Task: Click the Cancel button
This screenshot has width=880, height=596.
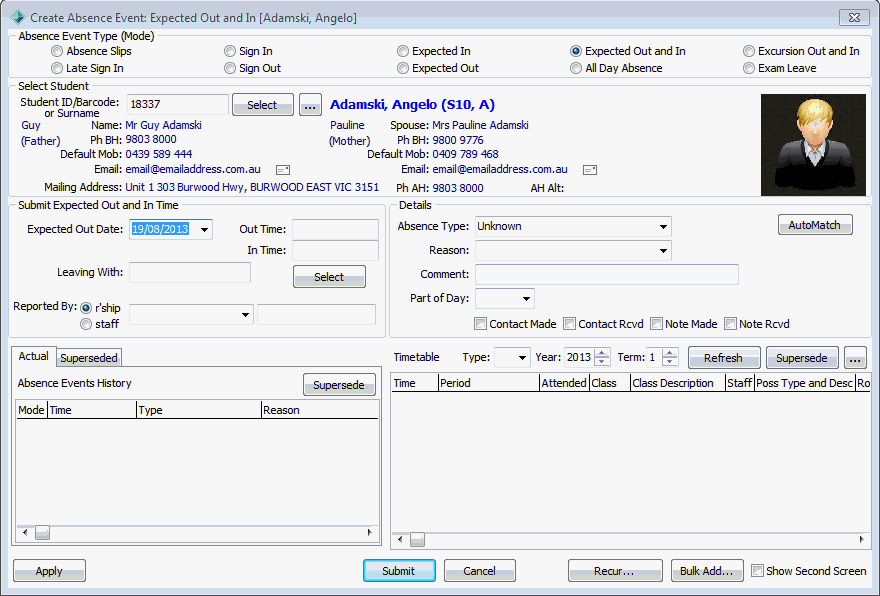Action: point(480,571)
